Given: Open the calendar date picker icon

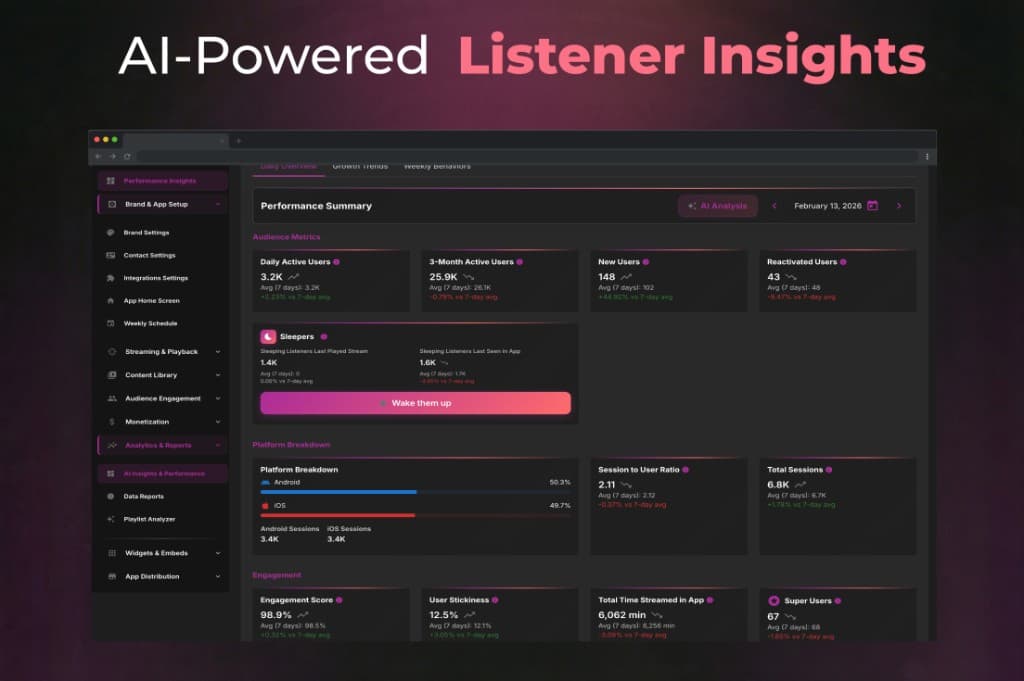Looking at the screenshot, I should (872, 206).
